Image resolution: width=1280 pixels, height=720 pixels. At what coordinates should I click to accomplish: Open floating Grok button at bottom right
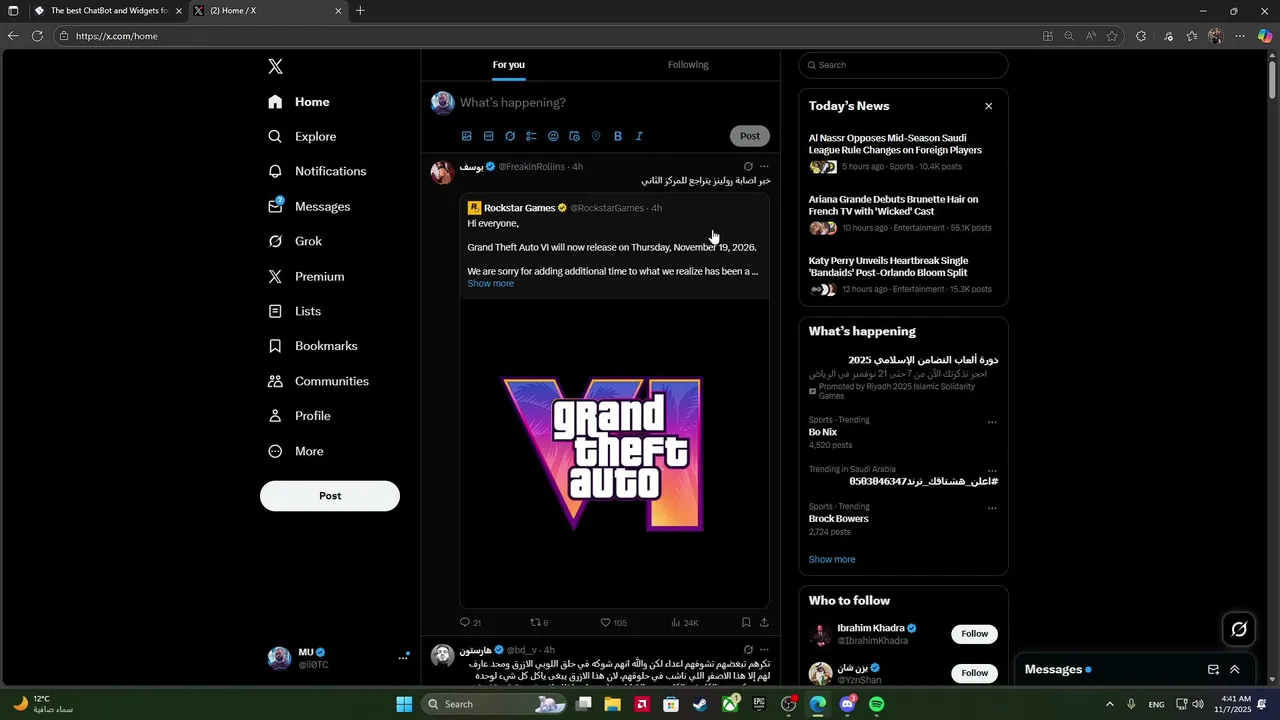1239,629
